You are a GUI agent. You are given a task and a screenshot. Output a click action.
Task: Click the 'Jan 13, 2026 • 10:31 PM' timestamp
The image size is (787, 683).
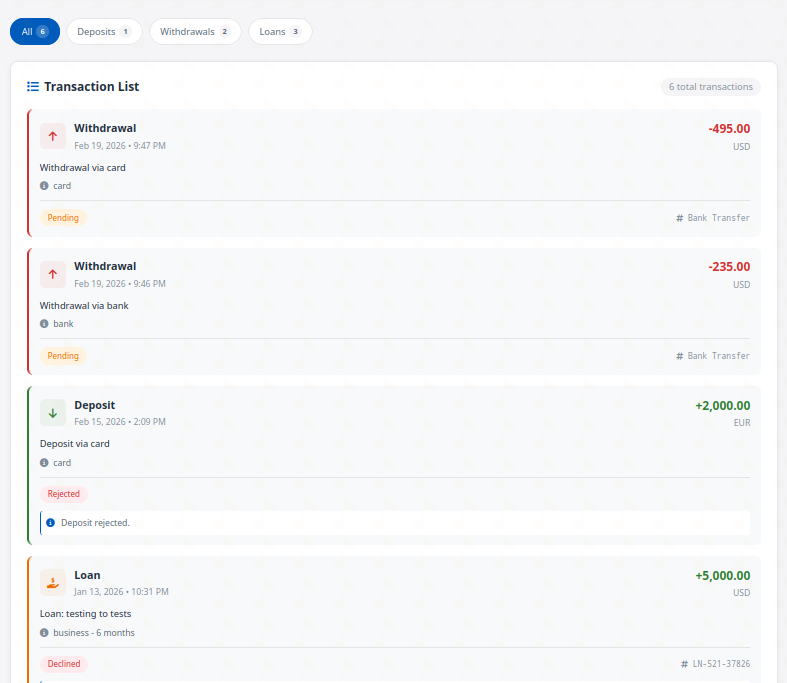pos(121,592)
